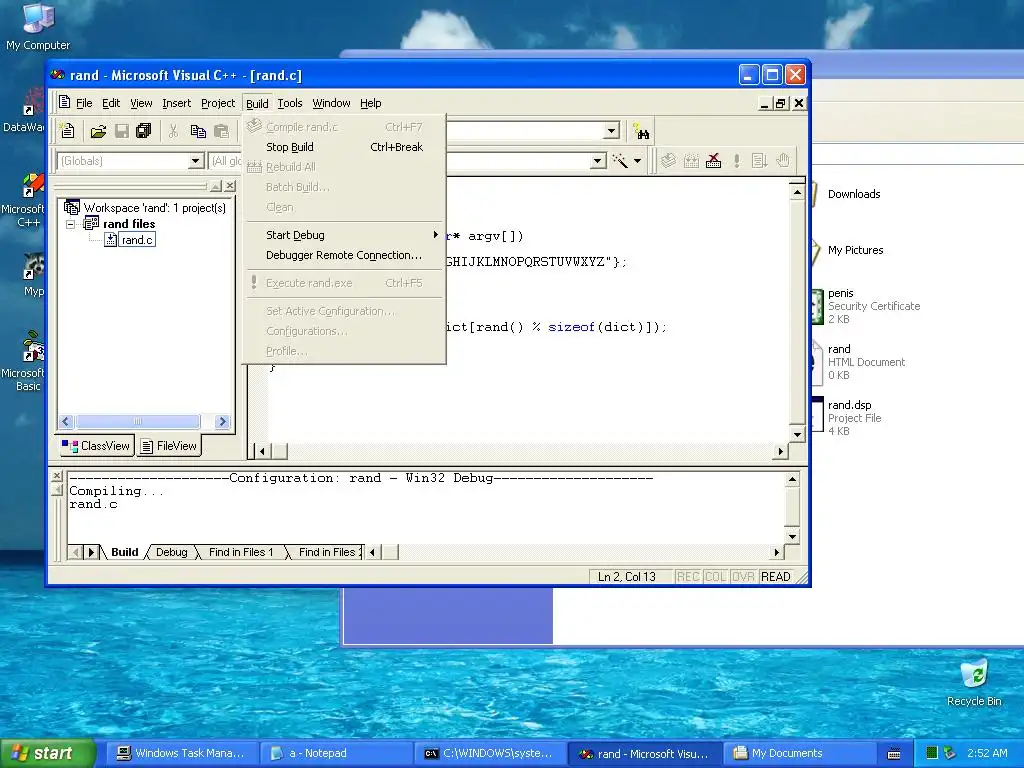The height and width of the screenshot is (768, 1024).
Task: Click the output pane scroll up arrow
Action: (x=792, y=479)
